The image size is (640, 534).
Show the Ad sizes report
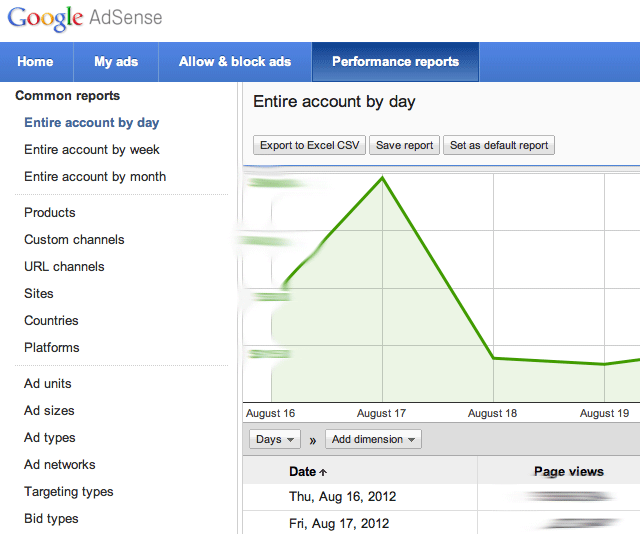coord(49,410)
